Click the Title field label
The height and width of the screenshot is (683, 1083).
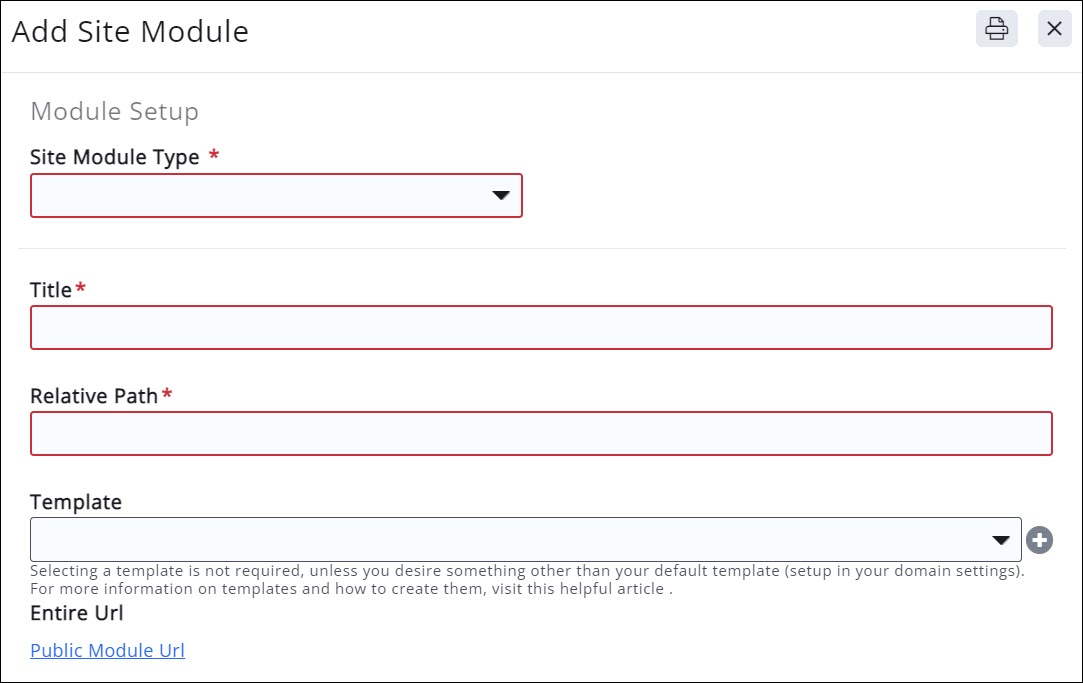(x=51, y=290)
